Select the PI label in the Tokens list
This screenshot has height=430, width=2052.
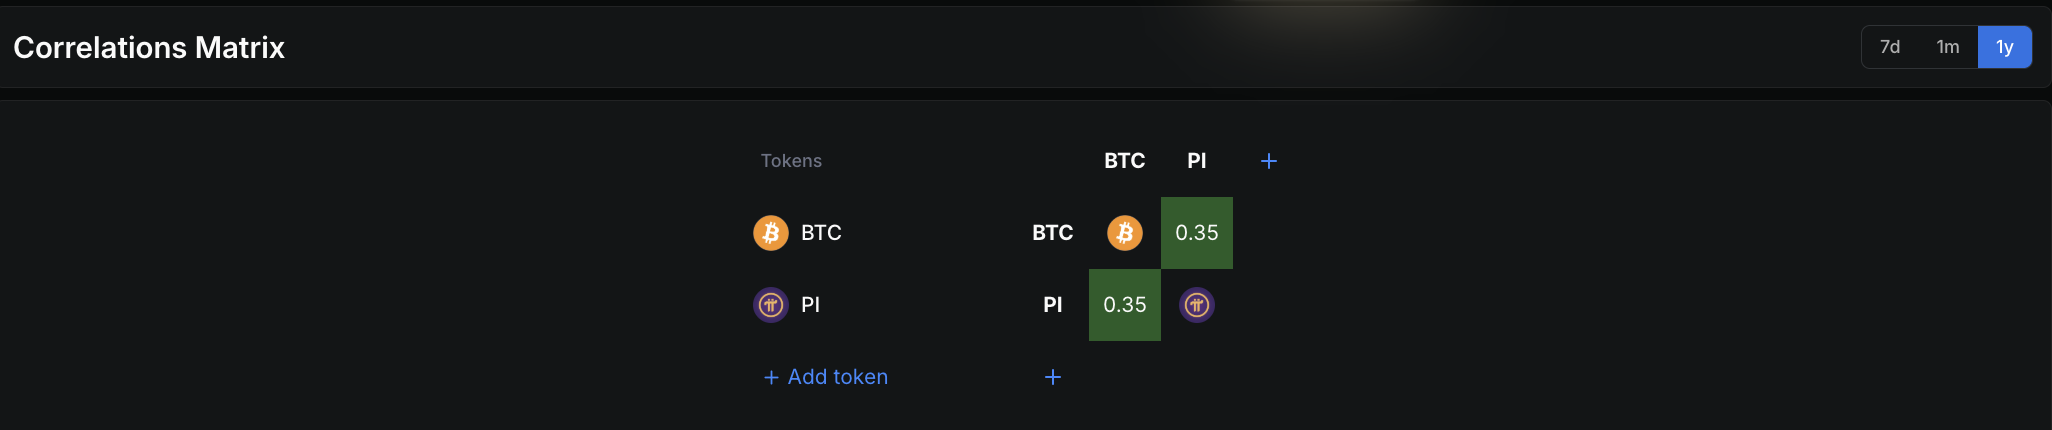pos(810,305)
